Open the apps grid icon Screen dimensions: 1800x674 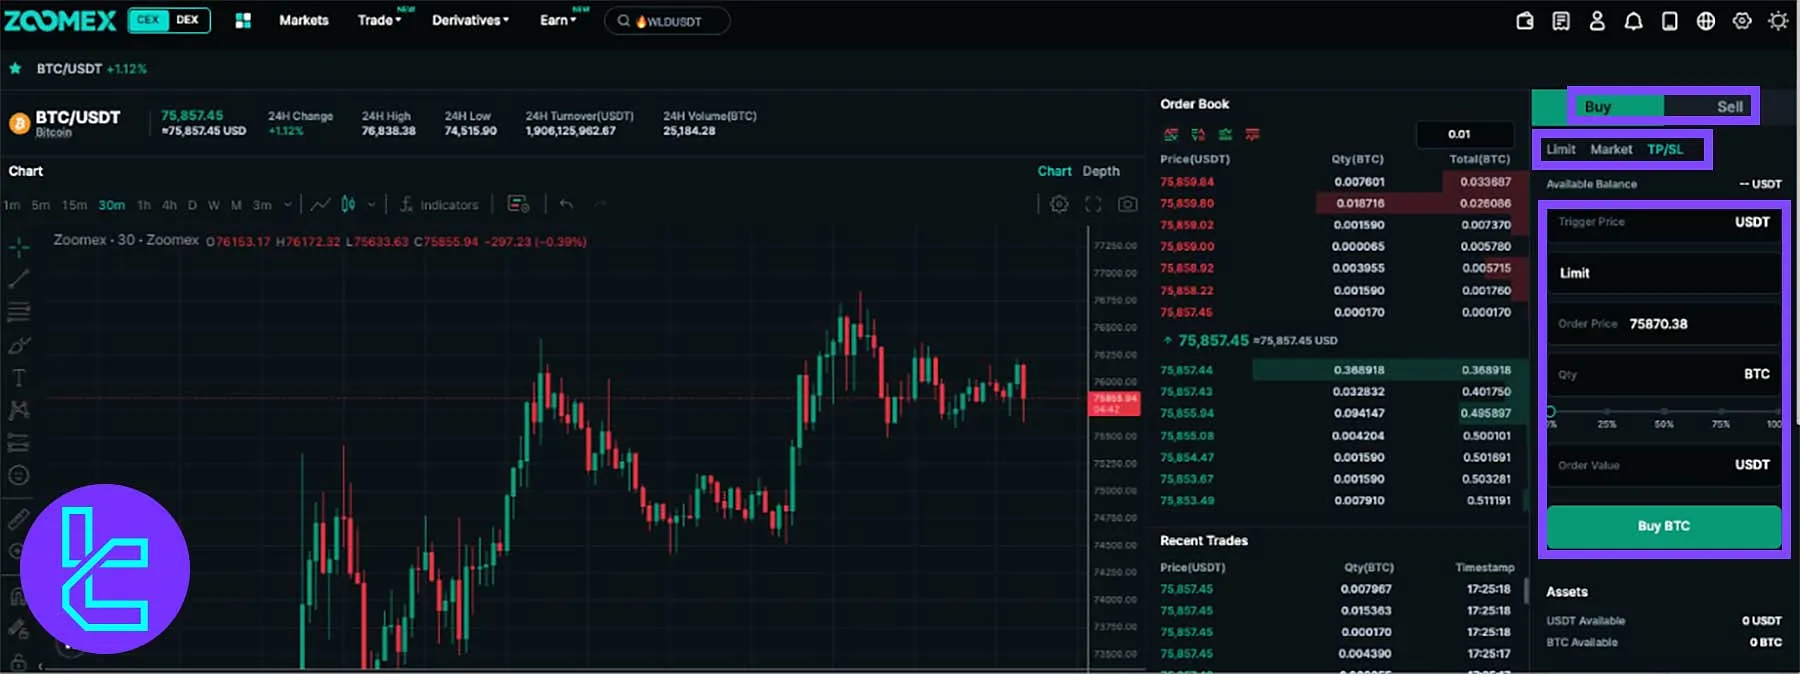coord(243,20)
